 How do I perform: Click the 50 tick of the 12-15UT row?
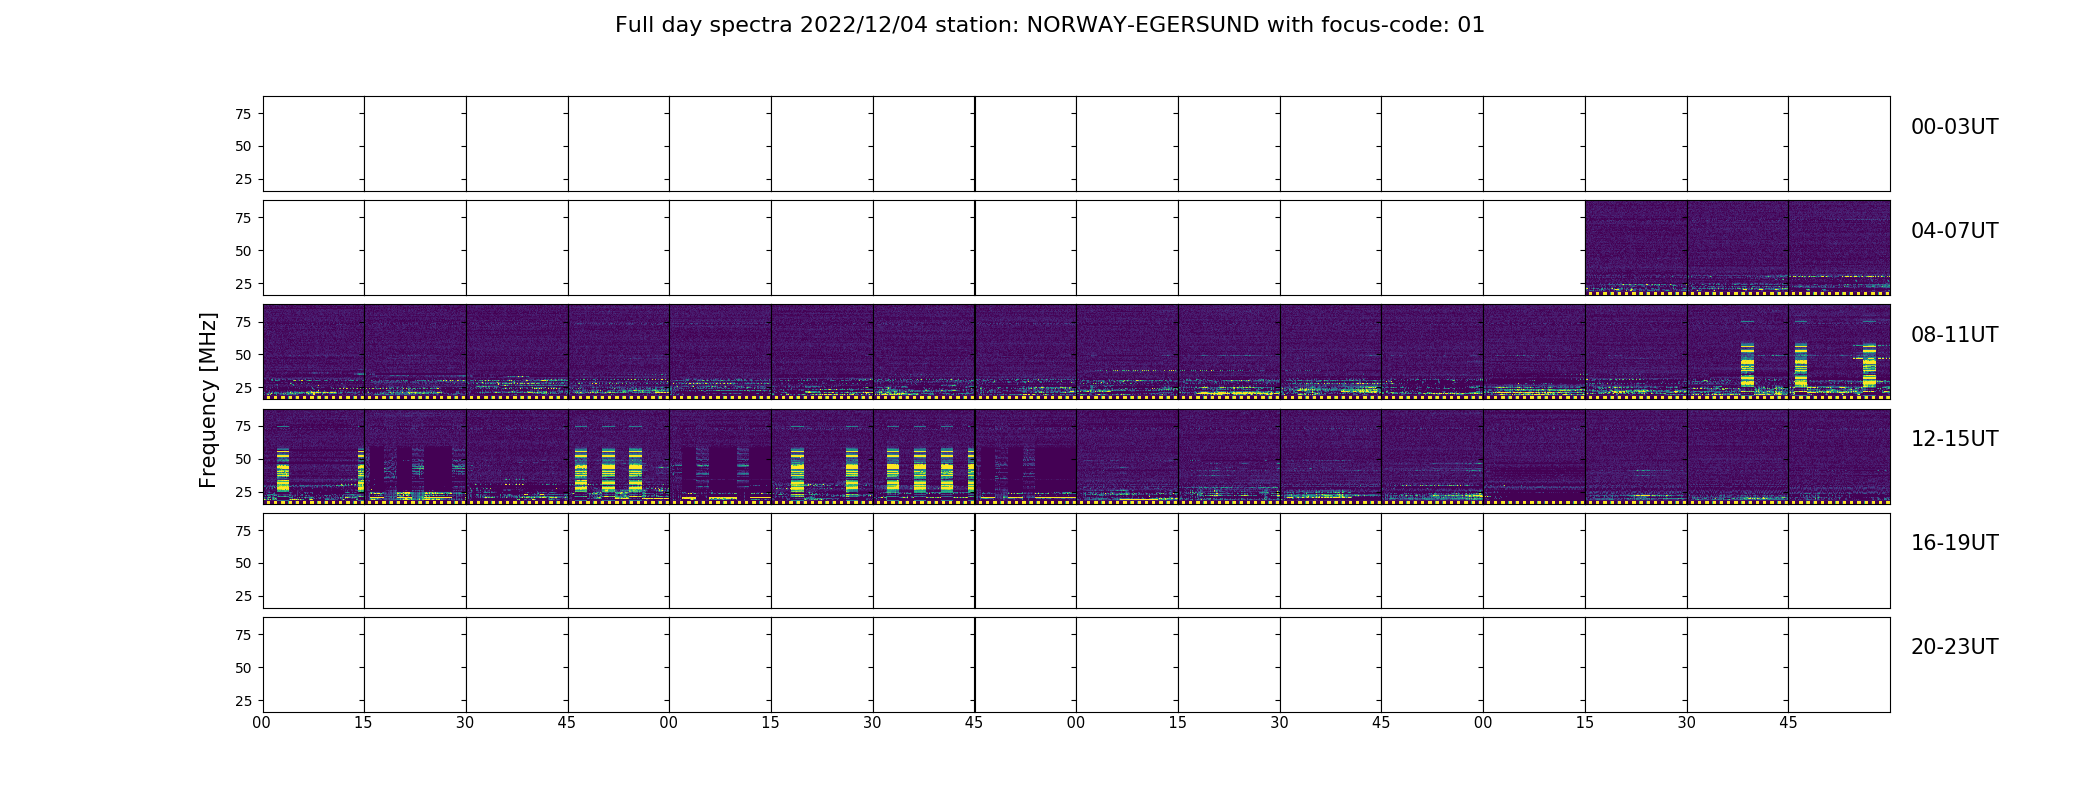(243, 459)
